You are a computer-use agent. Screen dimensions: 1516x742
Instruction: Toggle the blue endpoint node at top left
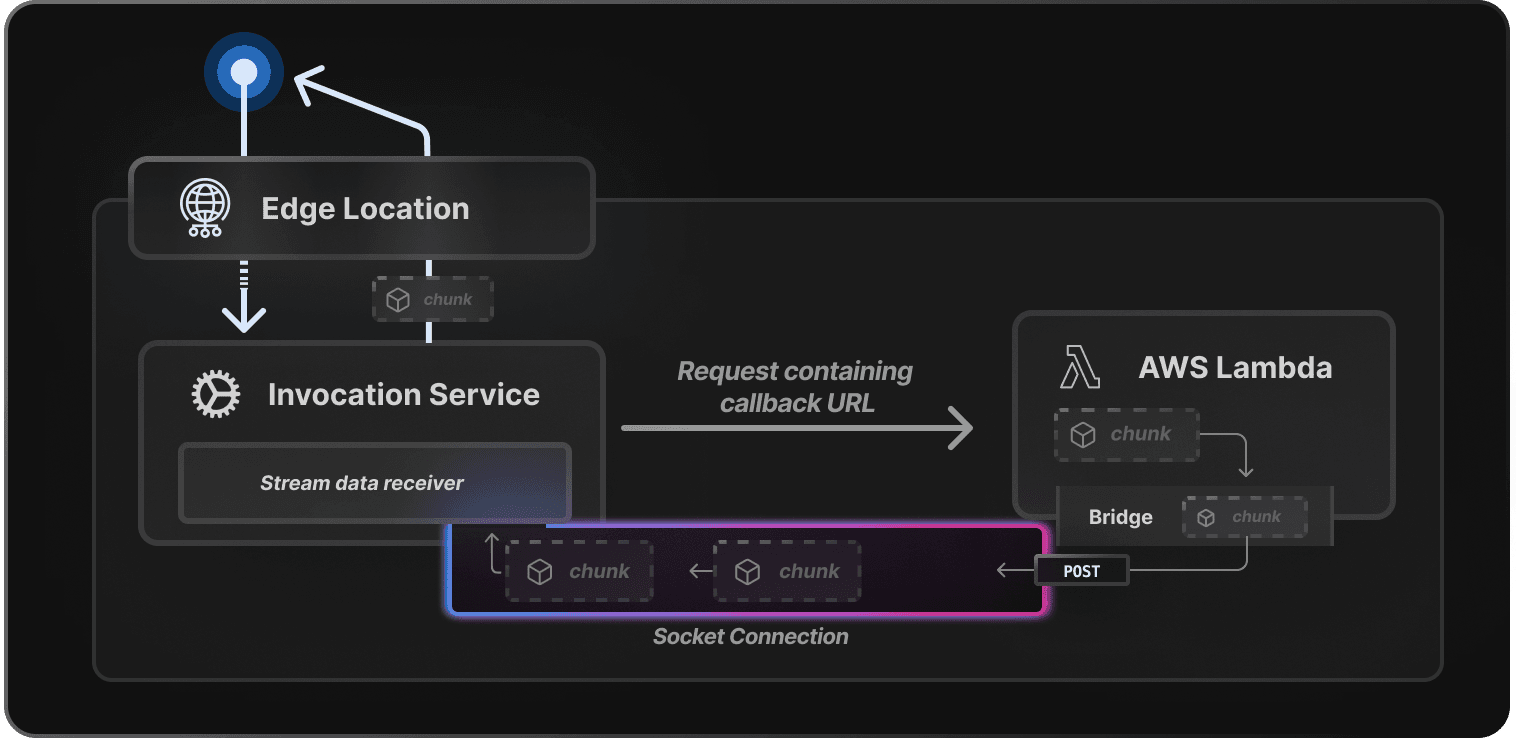pos(244,71)
